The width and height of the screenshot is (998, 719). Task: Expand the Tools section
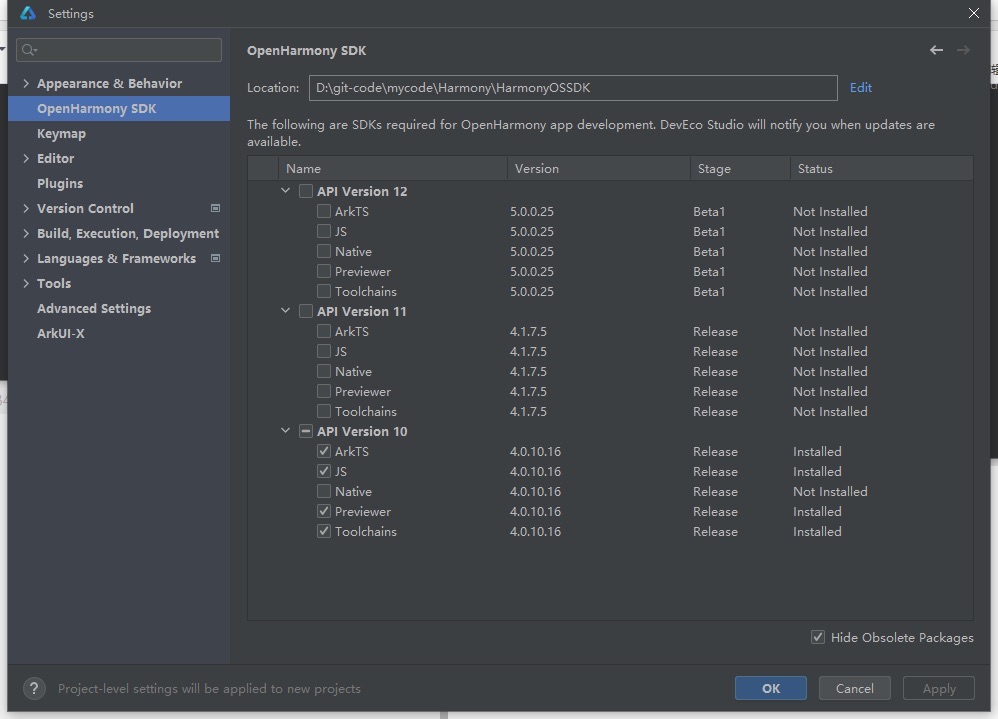tap(26, 283)
